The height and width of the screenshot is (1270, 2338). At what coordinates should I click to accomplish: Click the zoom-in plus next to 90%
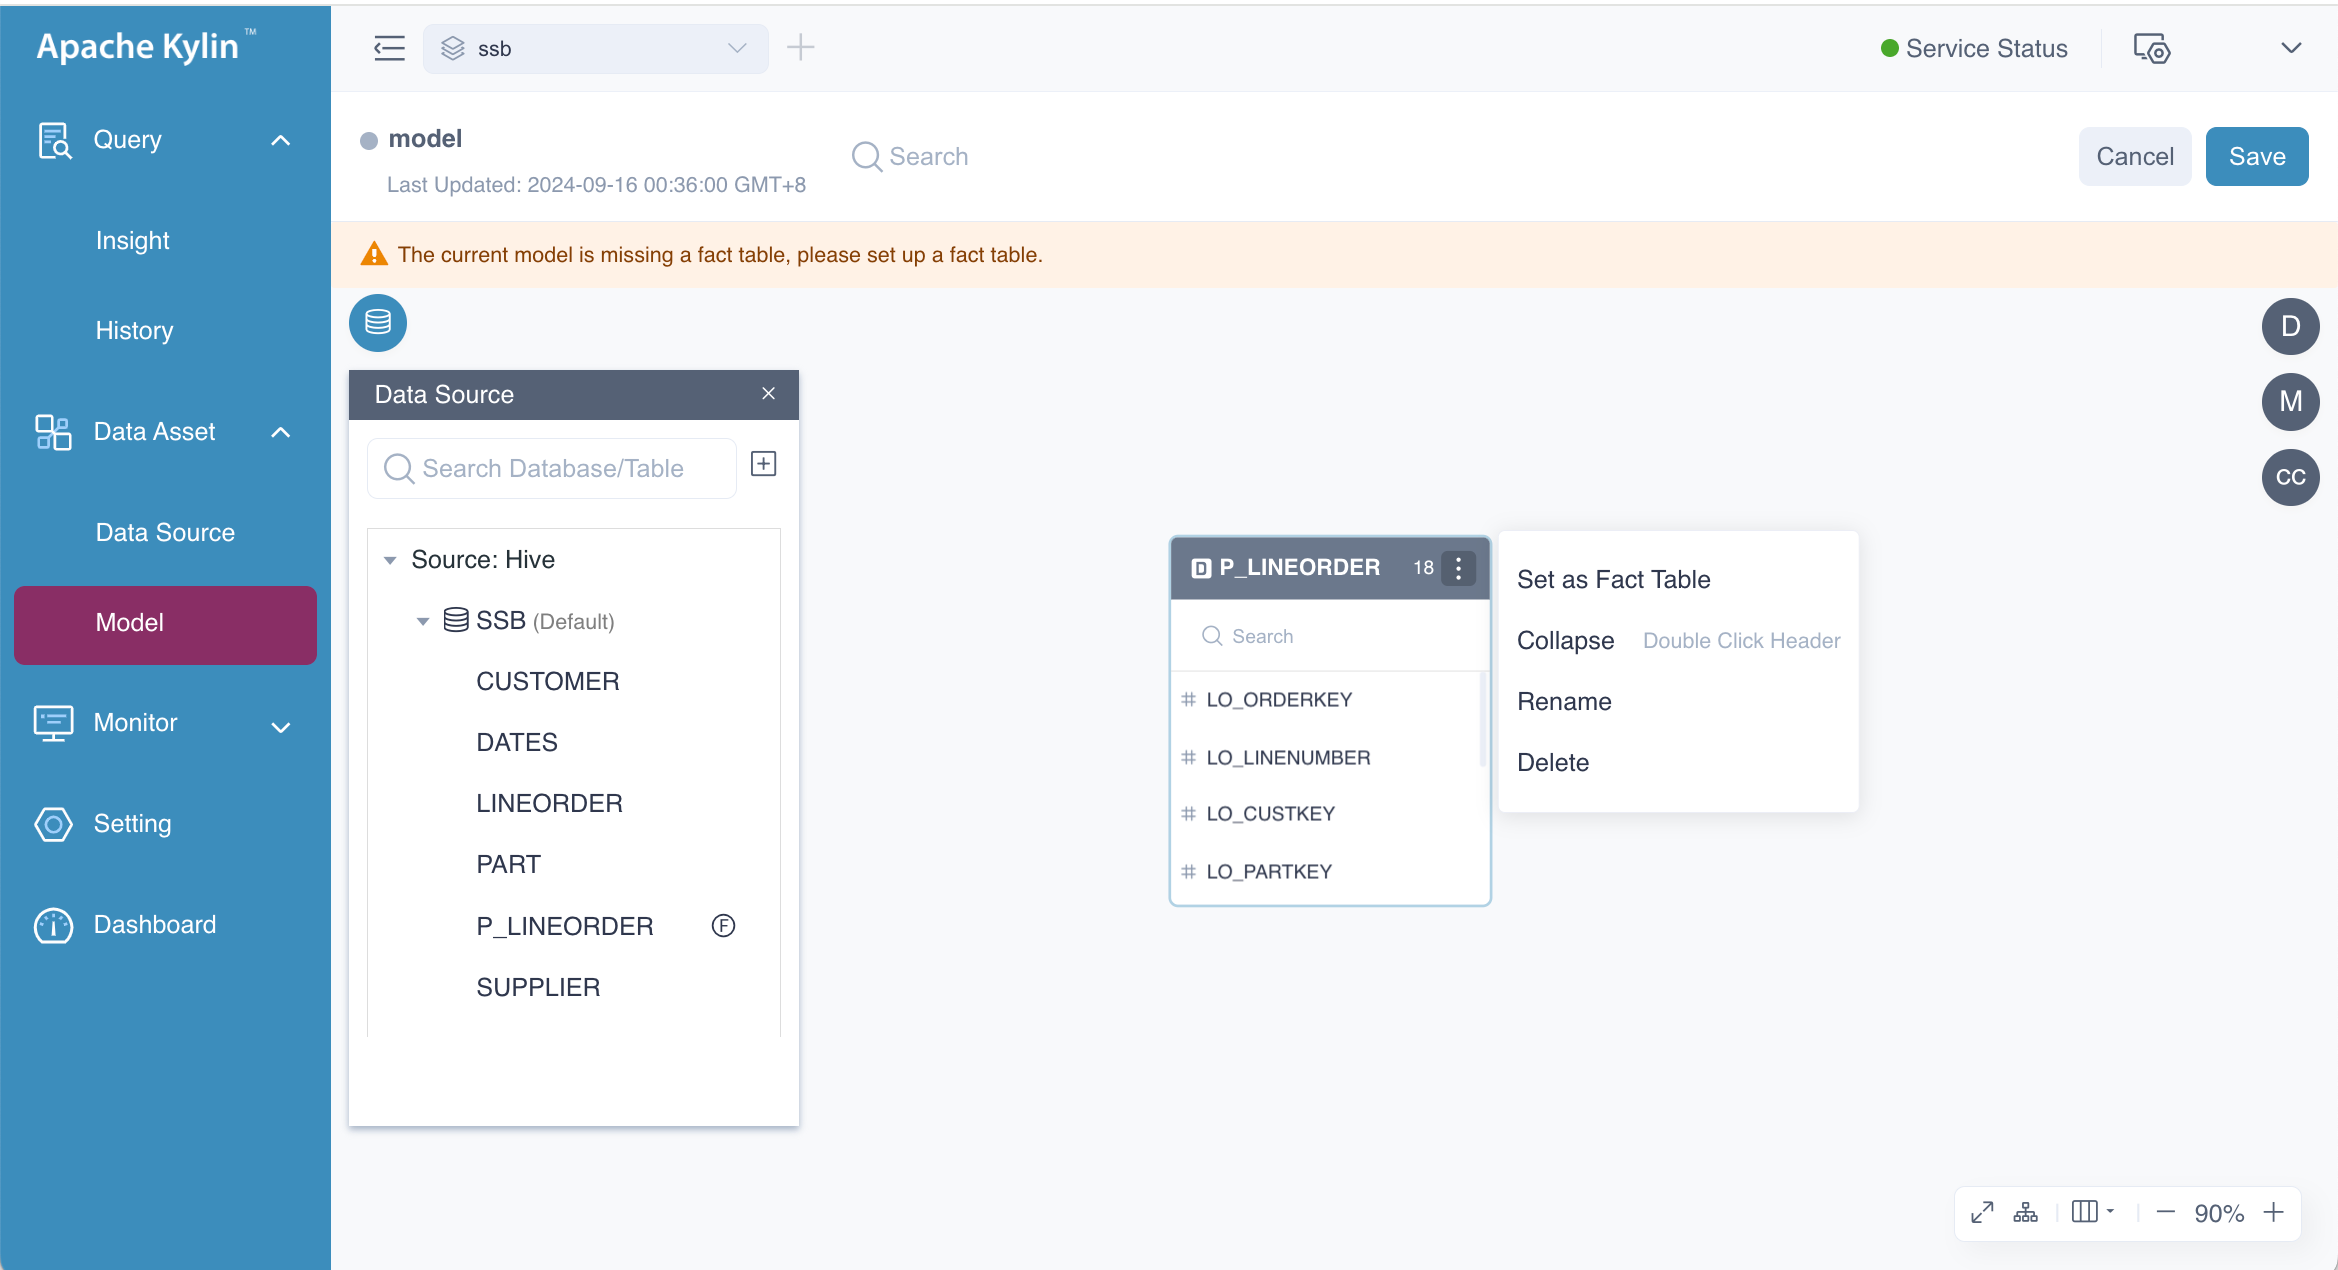pyautogui.click(x=2273, y=1212)
